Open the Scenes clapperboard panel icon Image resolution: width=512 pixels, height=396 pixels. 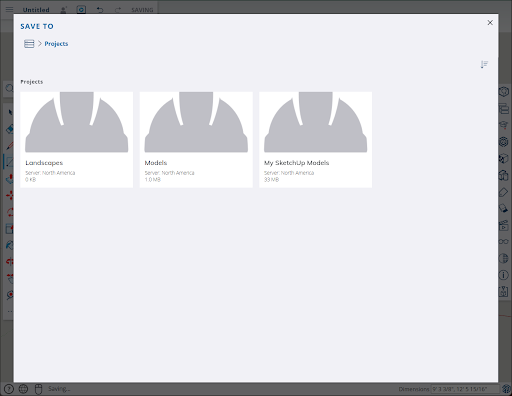tap(504, 226)
